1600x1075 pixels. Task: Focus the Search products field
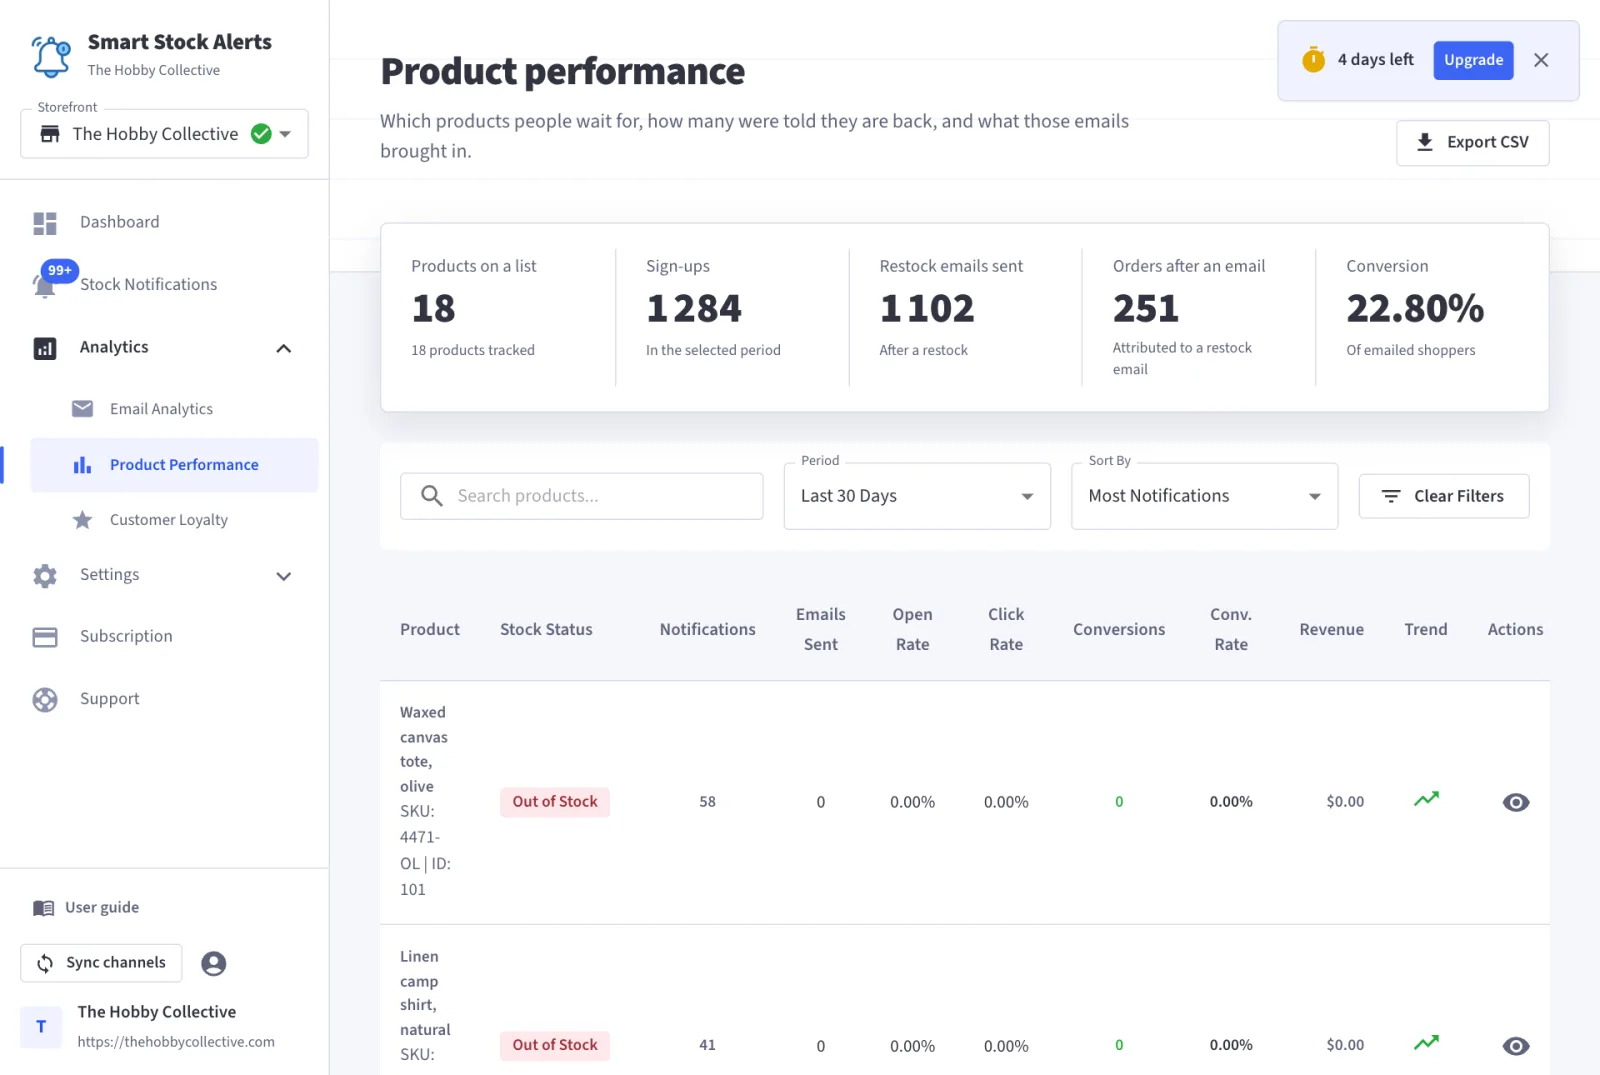(x=581, y=496)
